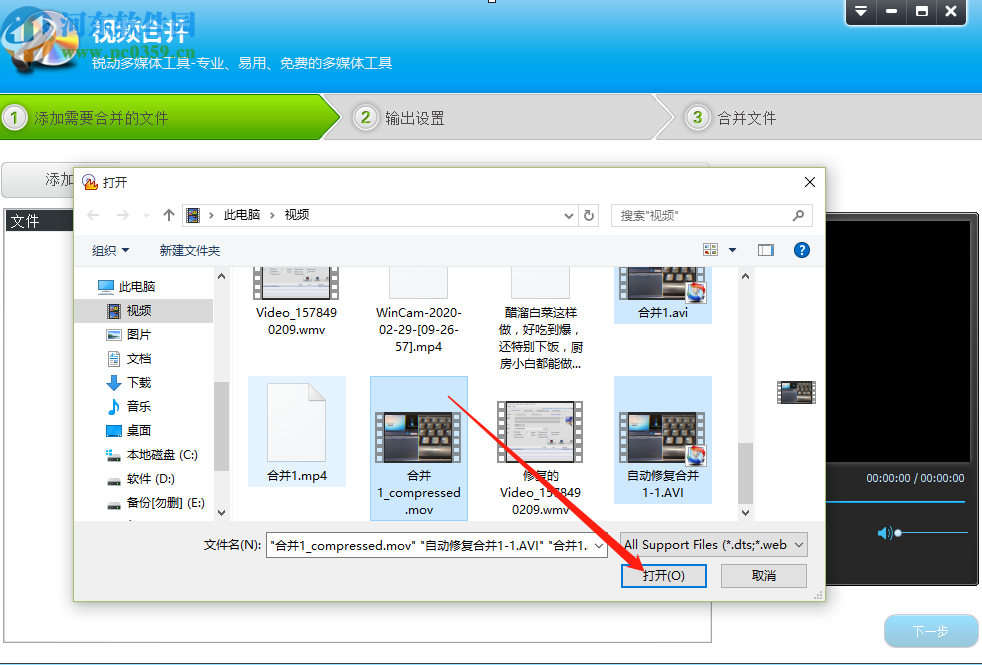
Task: Toggle the preview pane icon
Action: pos(765,250)
